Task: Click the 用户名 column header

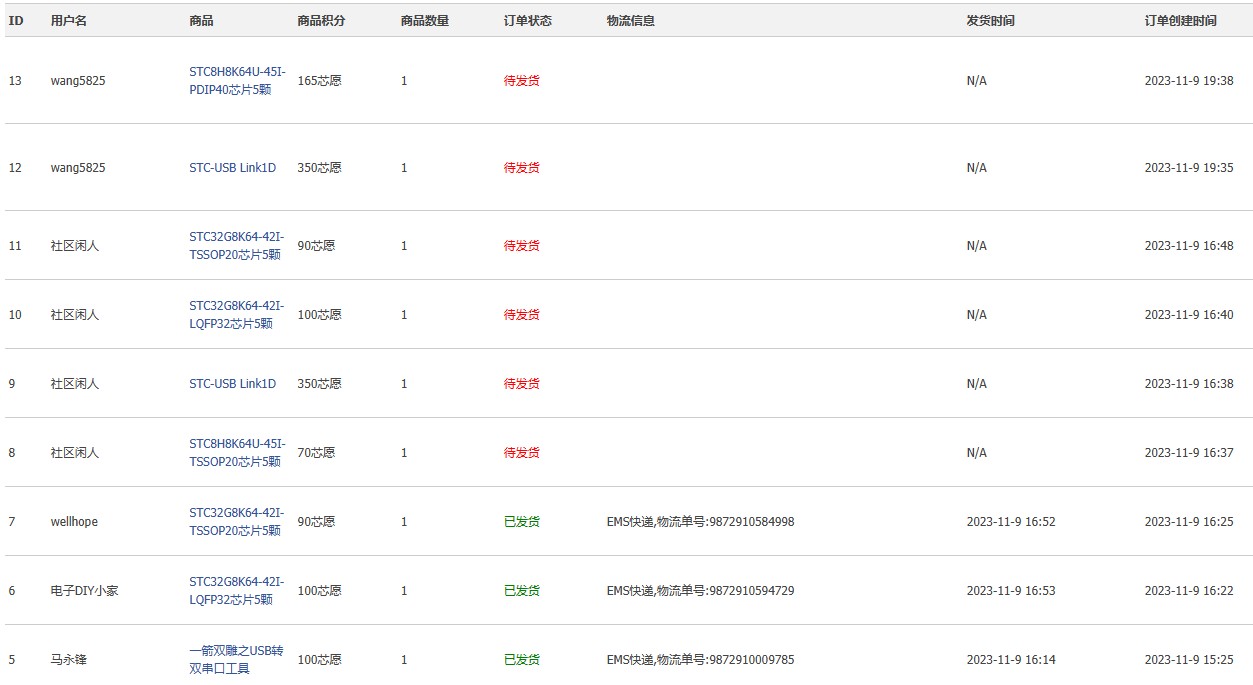Action: pos(69,21)
